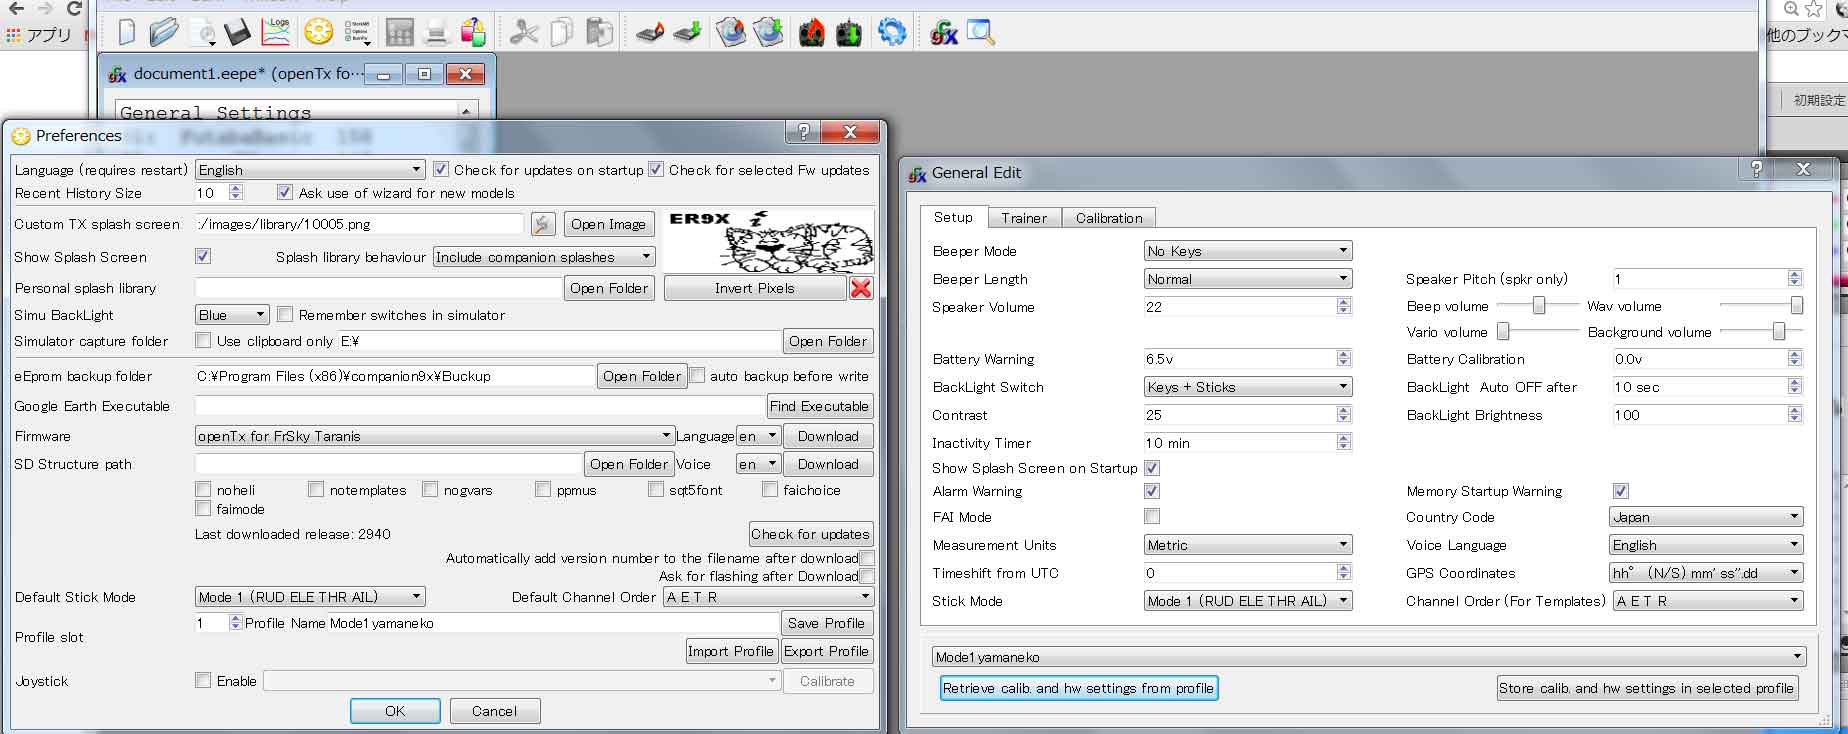Open Firmware openTx for FrSky Taranis dropdown
1848x734 pixels.
click(x=434, y=436)
